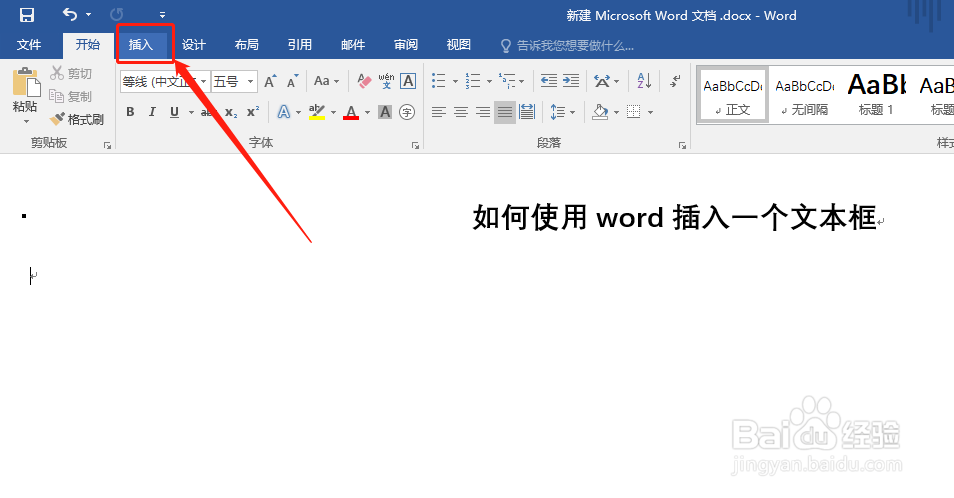Image resolution: width=954 pixels, height=498 pixels.
Task: Expand the 粘贴 options arrow
Action: pos(26,122)
